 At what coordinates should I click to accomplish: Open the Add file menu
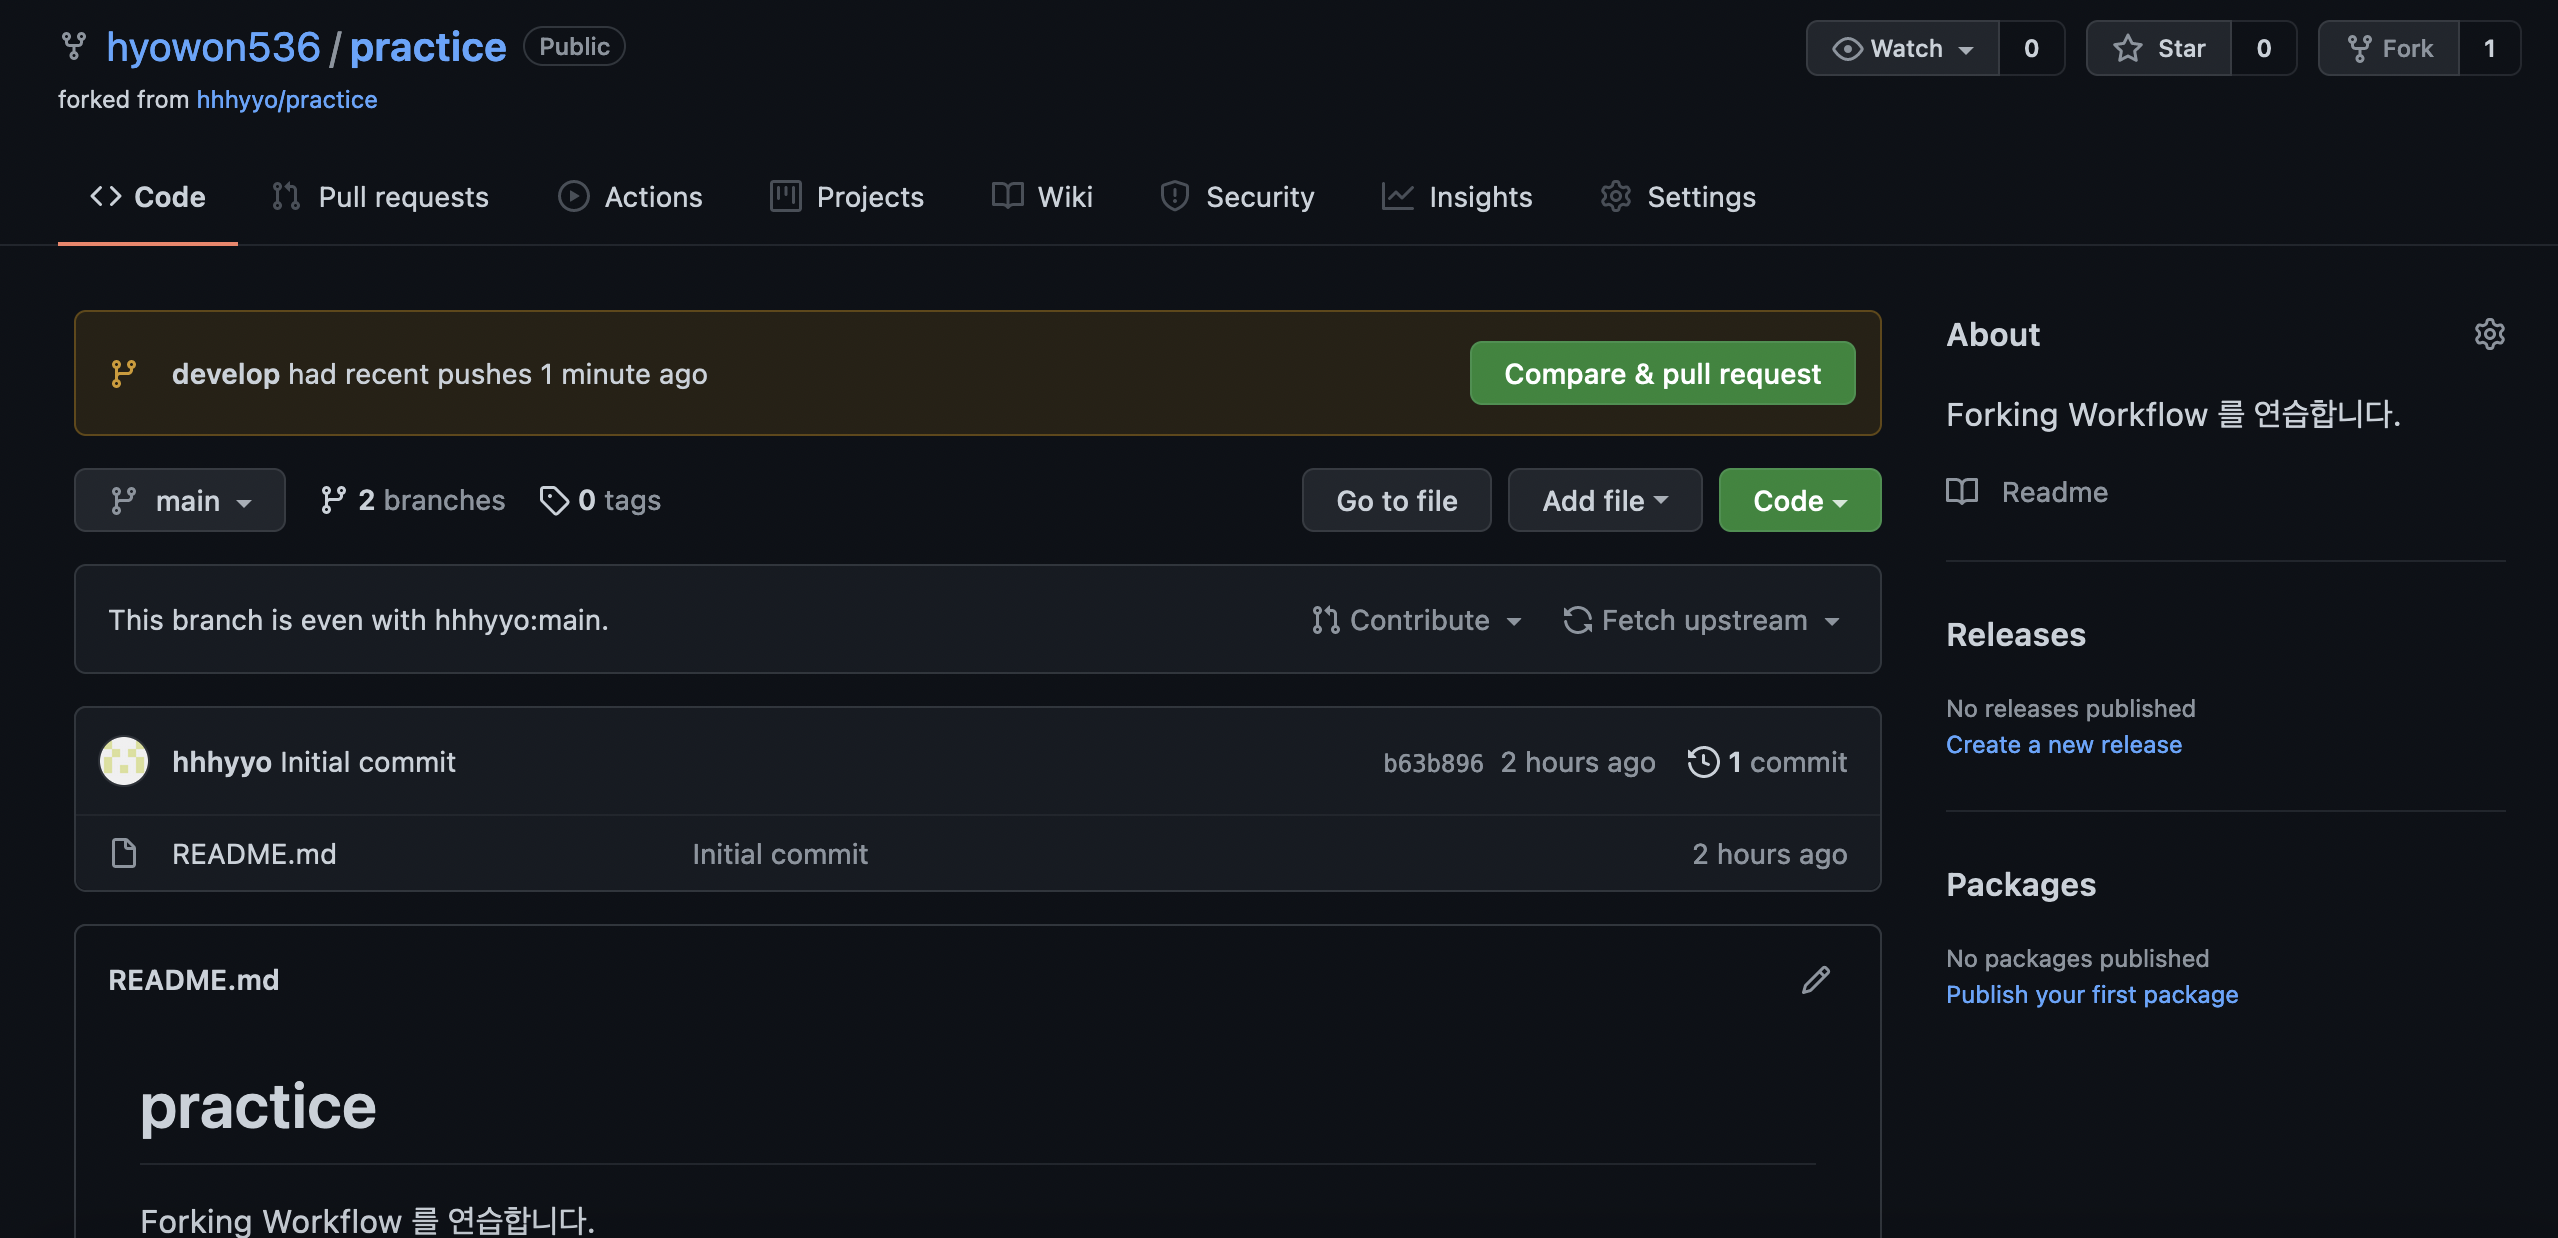coord(1603,500)
